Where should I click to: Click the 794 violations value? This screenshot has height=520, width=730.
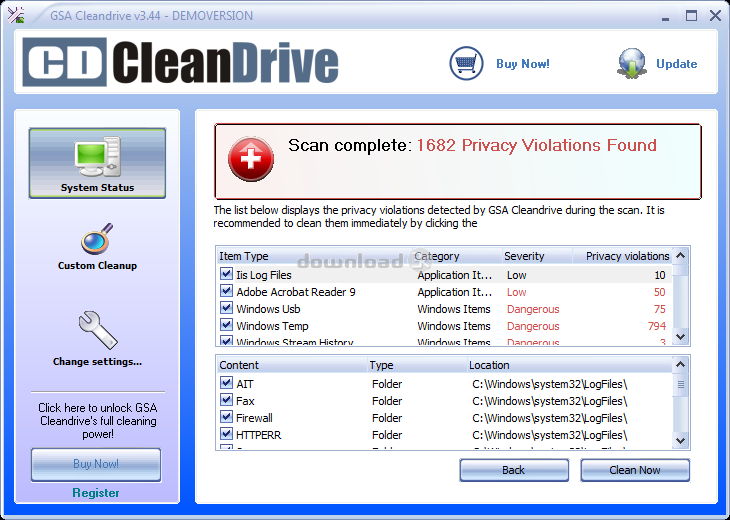tap(657, 326)
